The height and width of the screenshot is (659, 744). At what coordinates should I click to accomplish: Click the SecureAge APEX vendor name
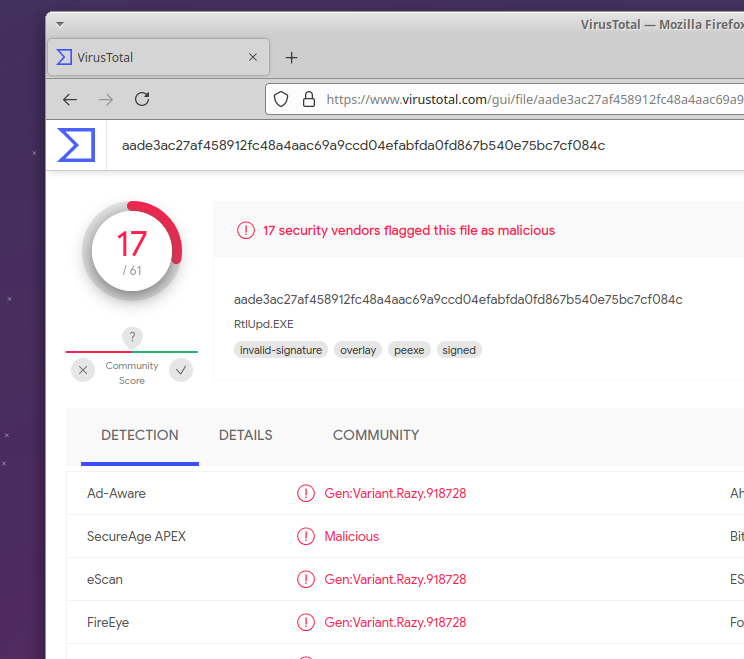[136, 537]
